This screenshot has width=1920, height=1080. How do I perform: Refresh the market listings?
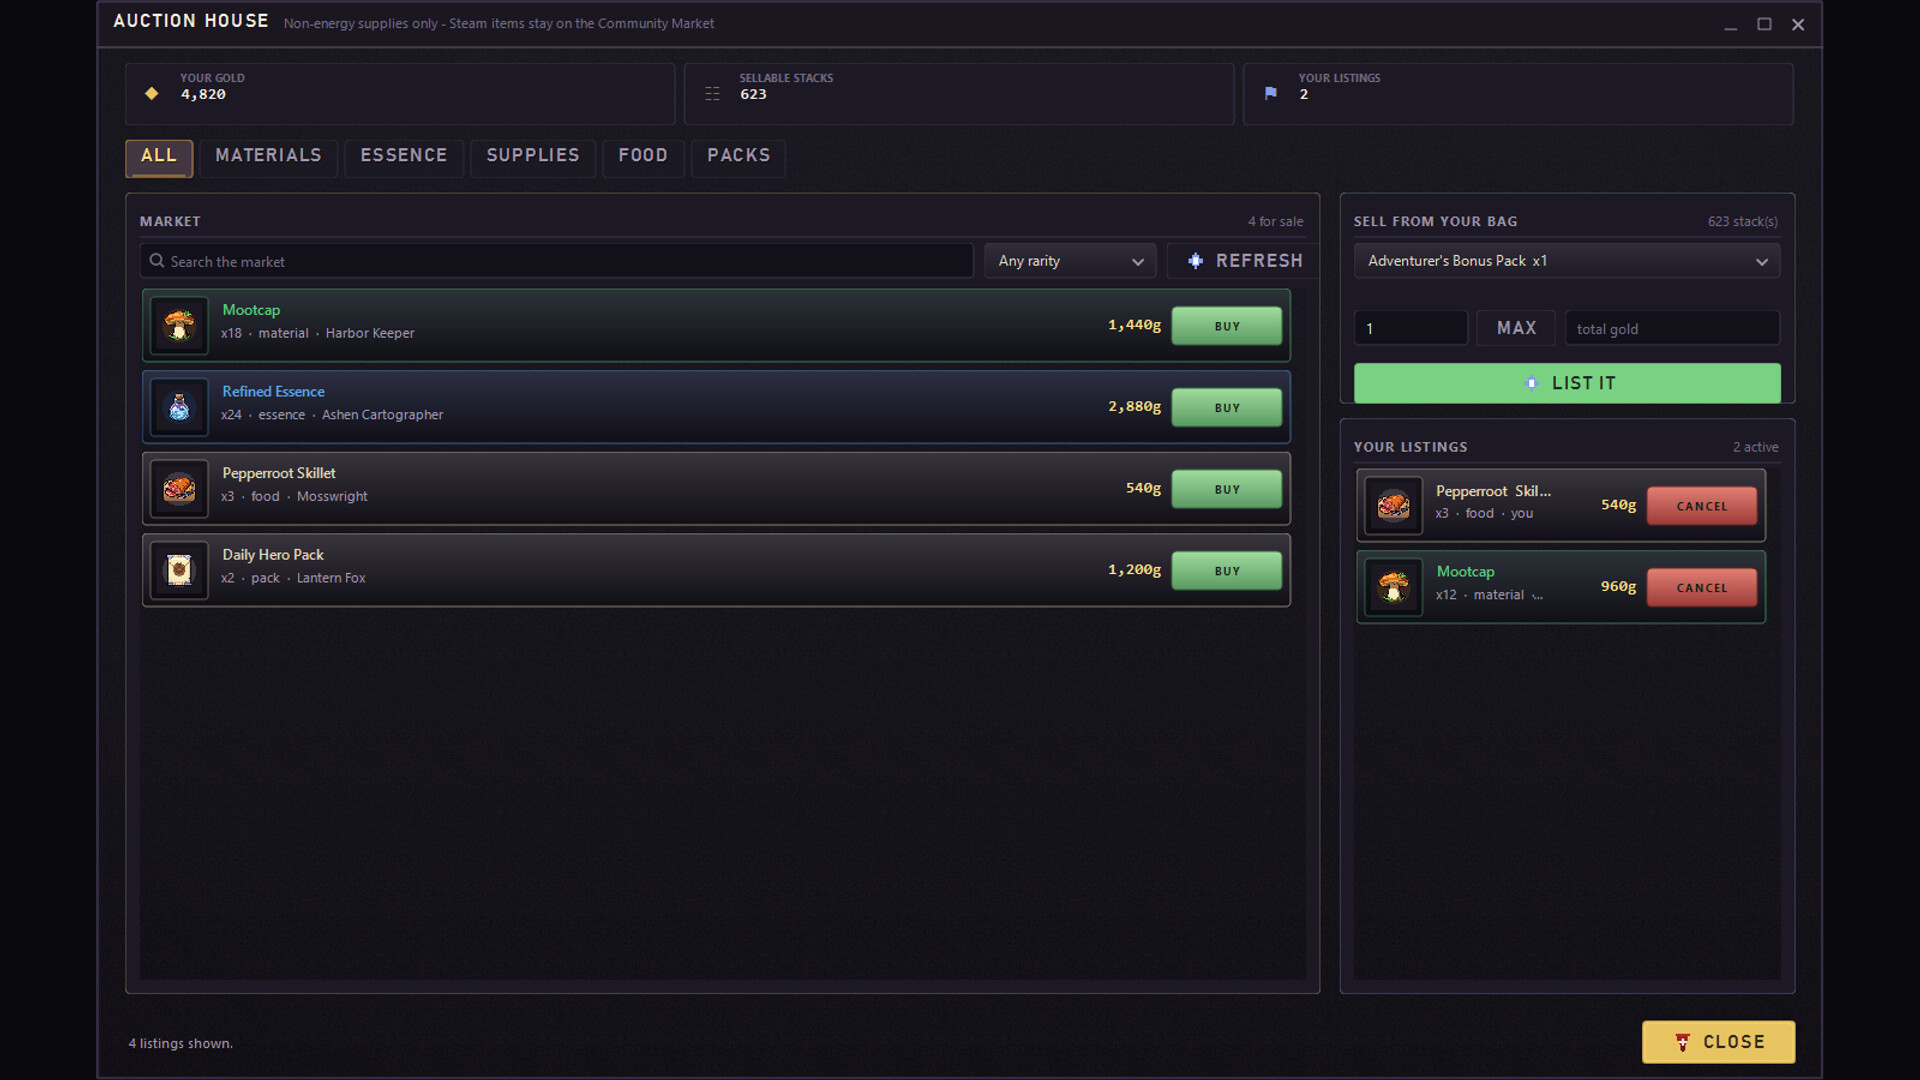(1243, 261)
